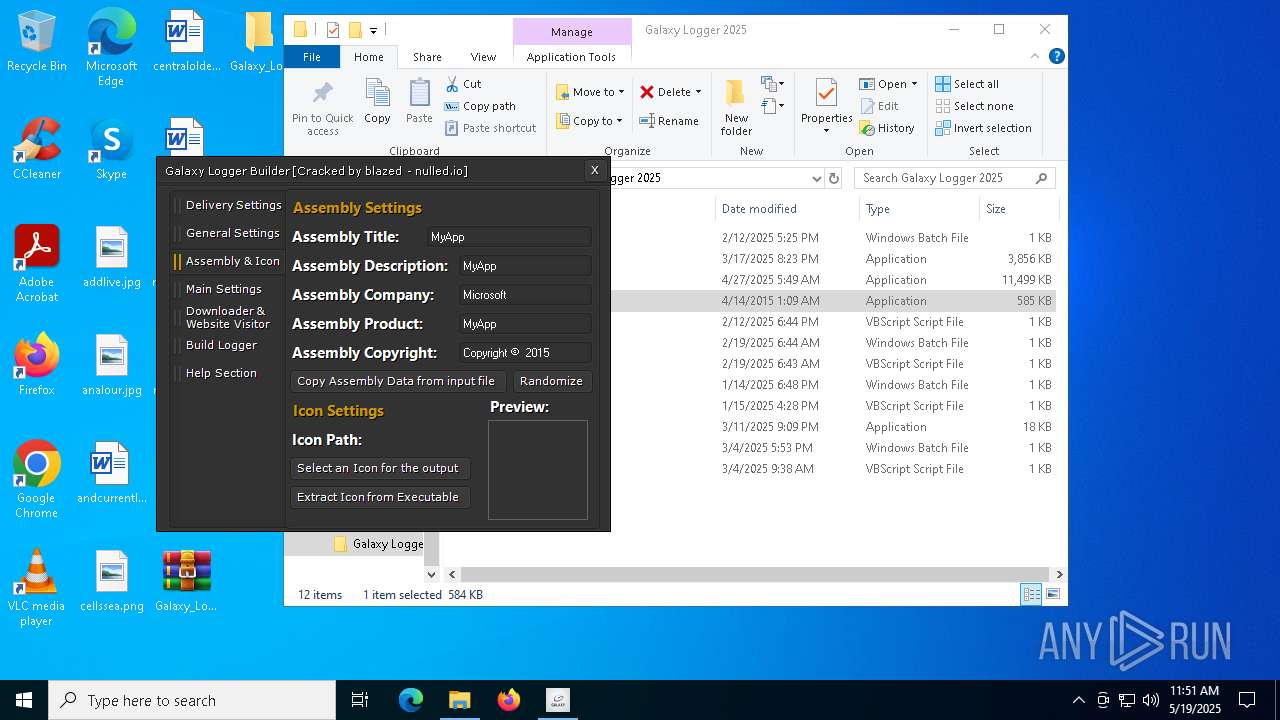
Task: Open Main Settings section
Action: click(223, 289)
